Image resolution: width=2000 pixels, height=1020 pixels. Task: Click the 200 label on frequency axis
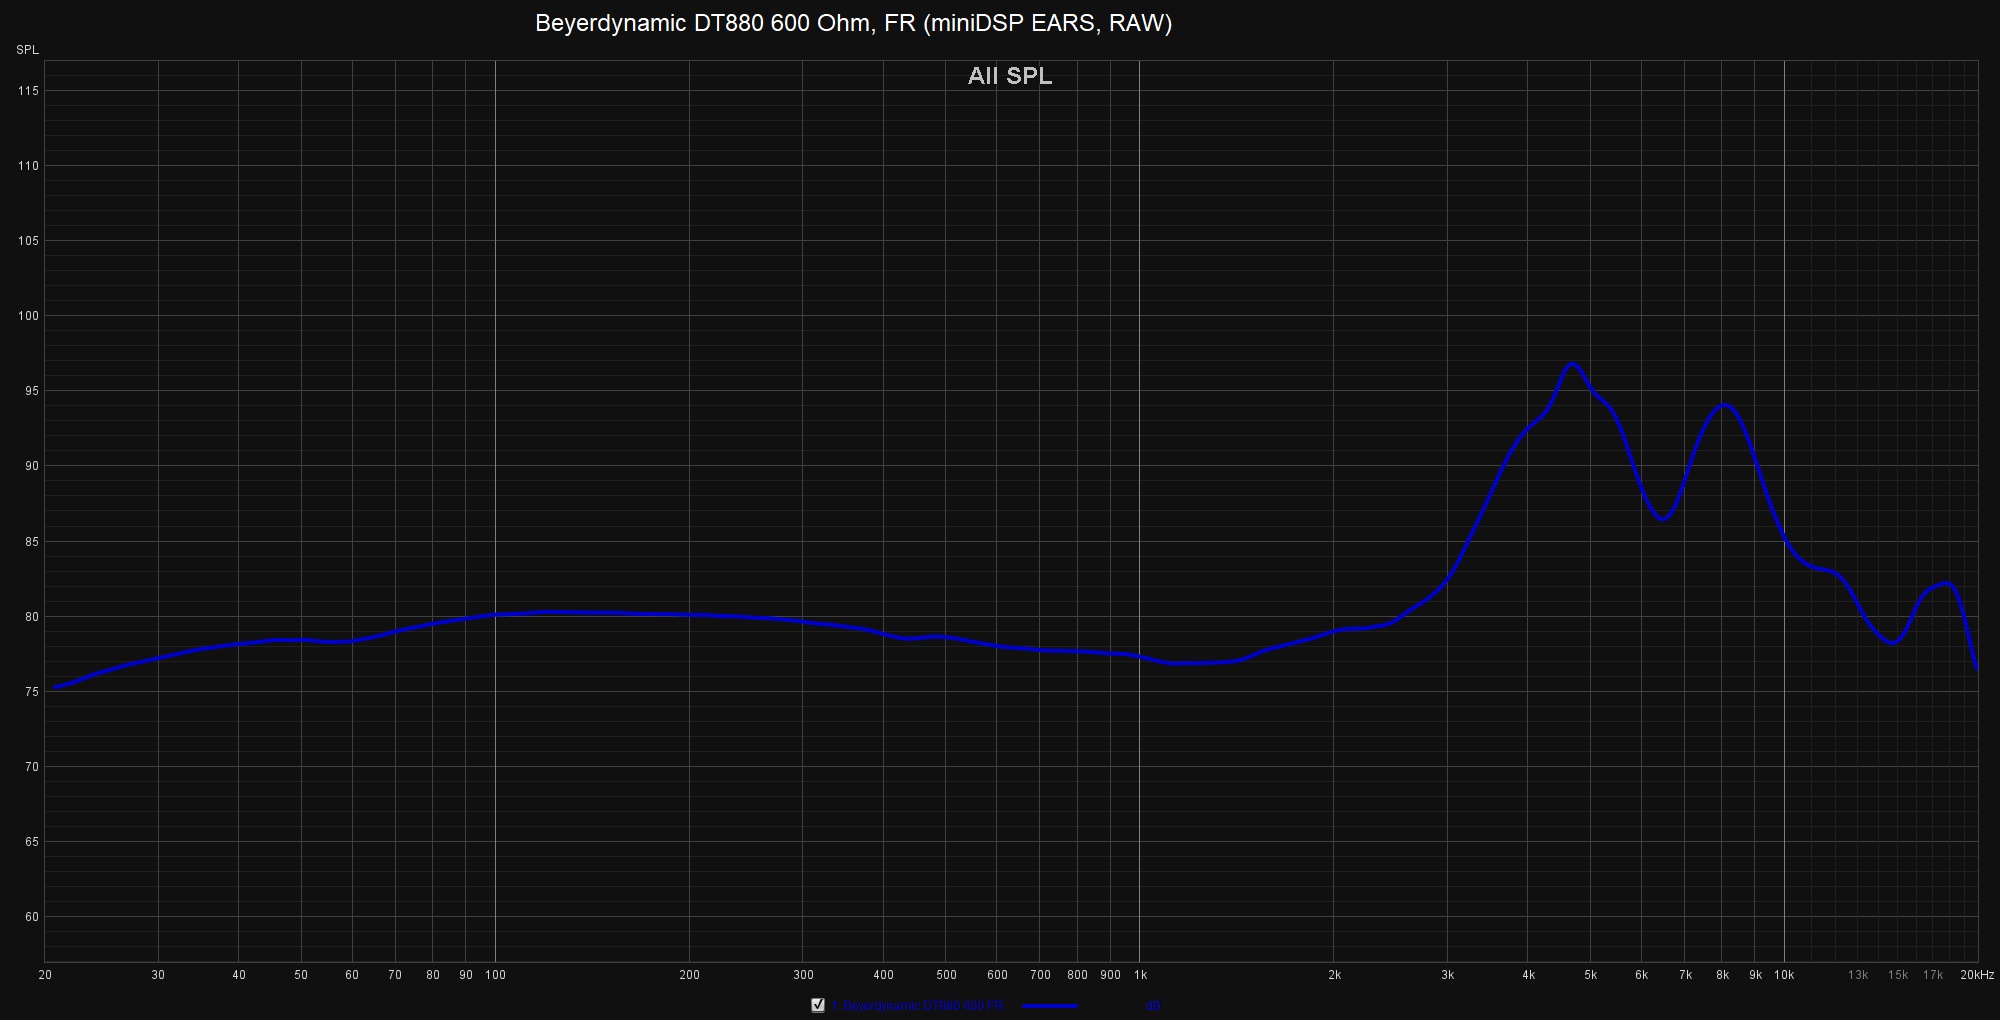point(689,975)
